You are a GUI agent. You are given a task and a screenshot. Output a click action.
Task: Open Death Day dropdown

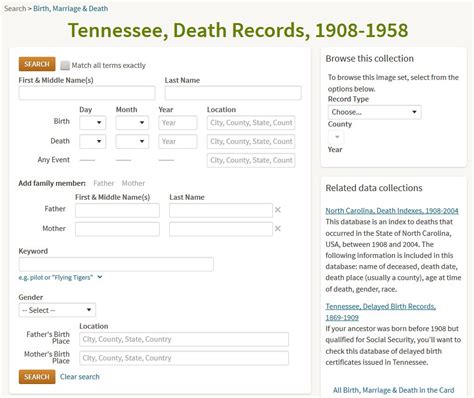click(x=93, y=141)
